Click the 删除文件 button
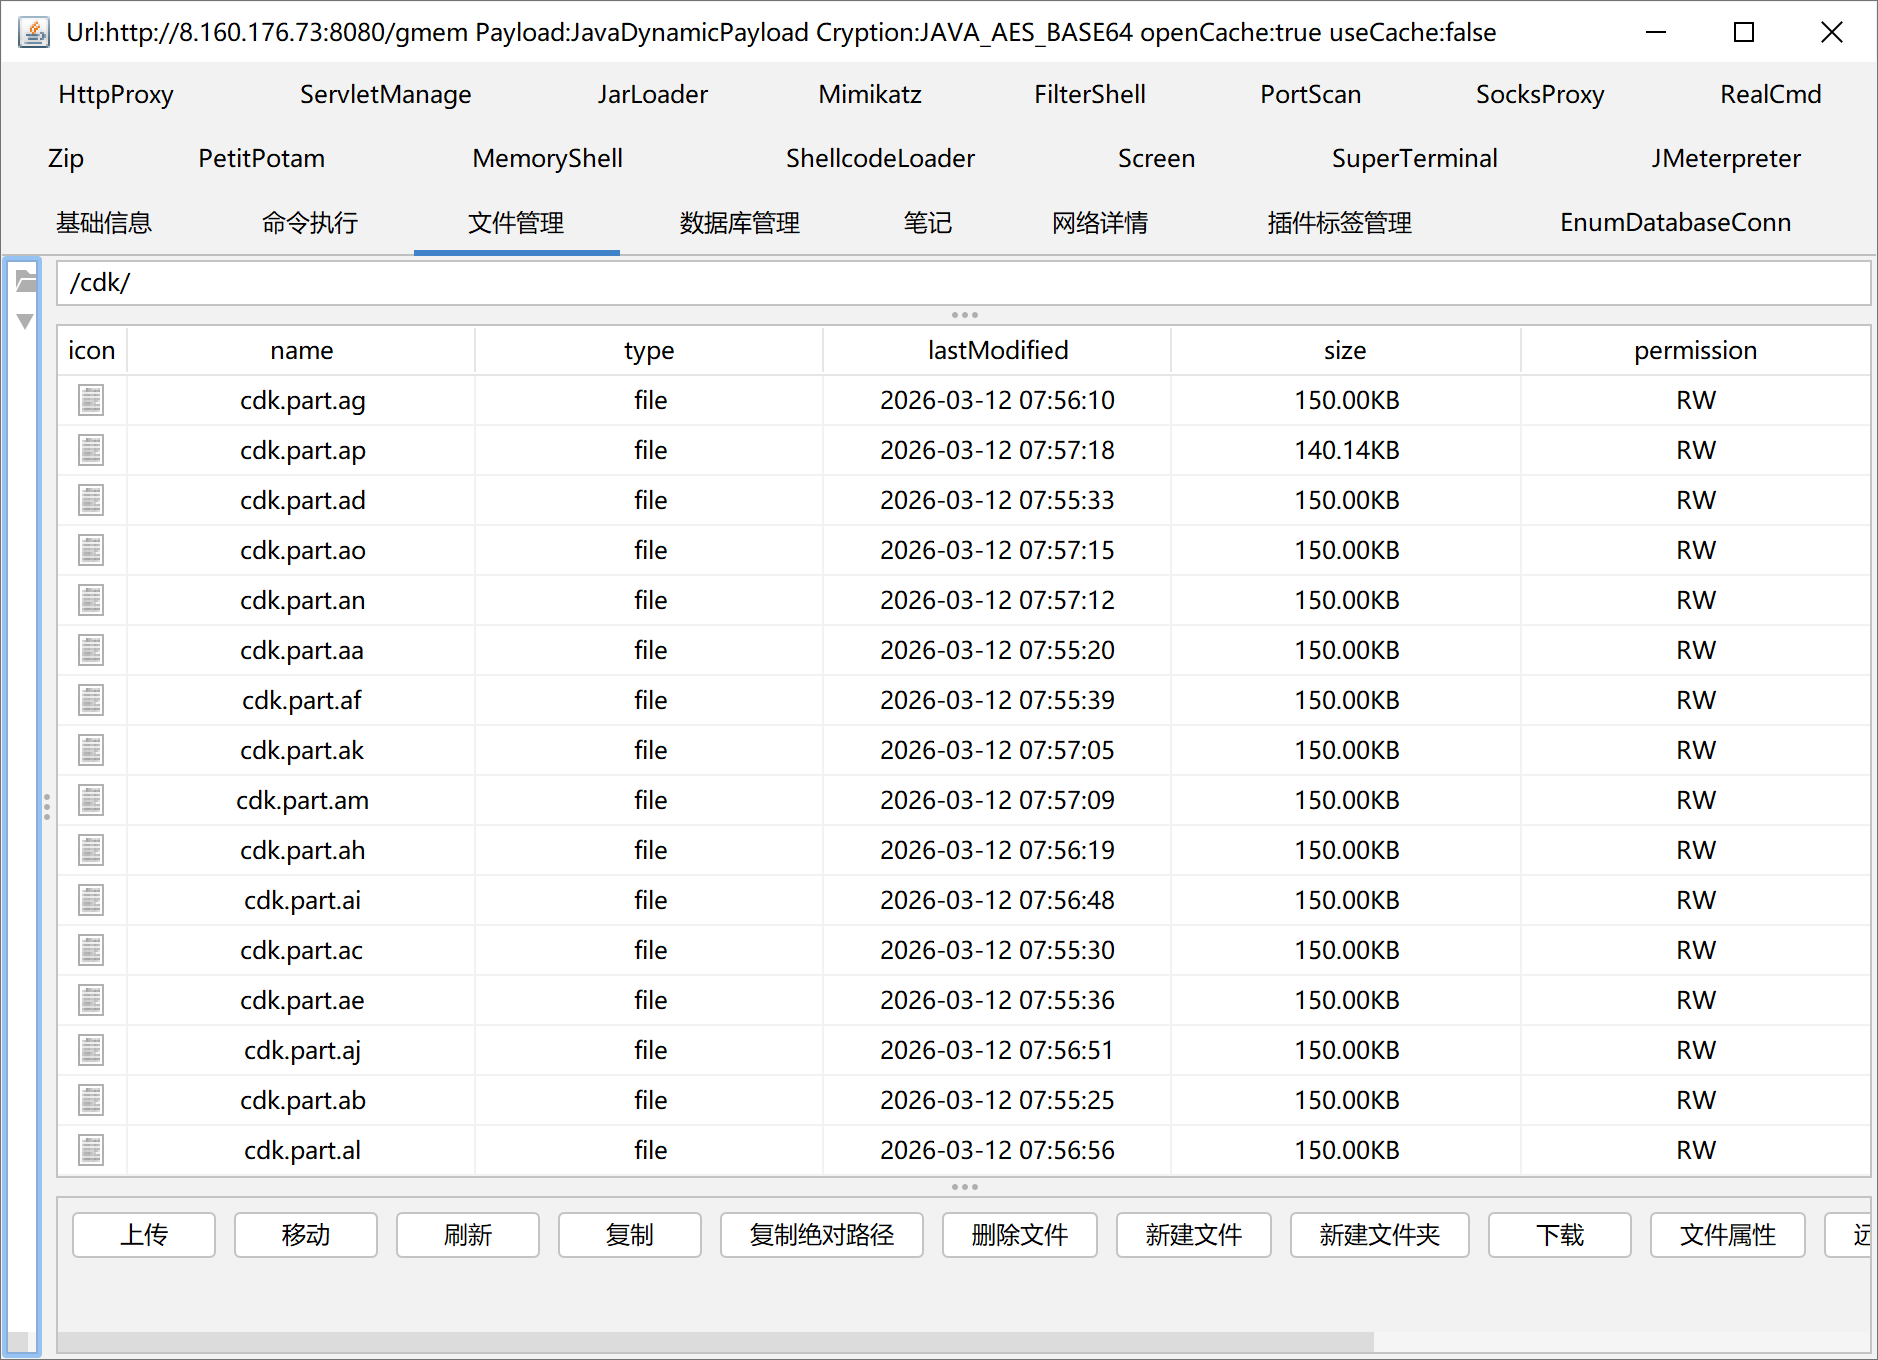The height and width of the screenshot is (1360, 1878). (1019, 1235)
